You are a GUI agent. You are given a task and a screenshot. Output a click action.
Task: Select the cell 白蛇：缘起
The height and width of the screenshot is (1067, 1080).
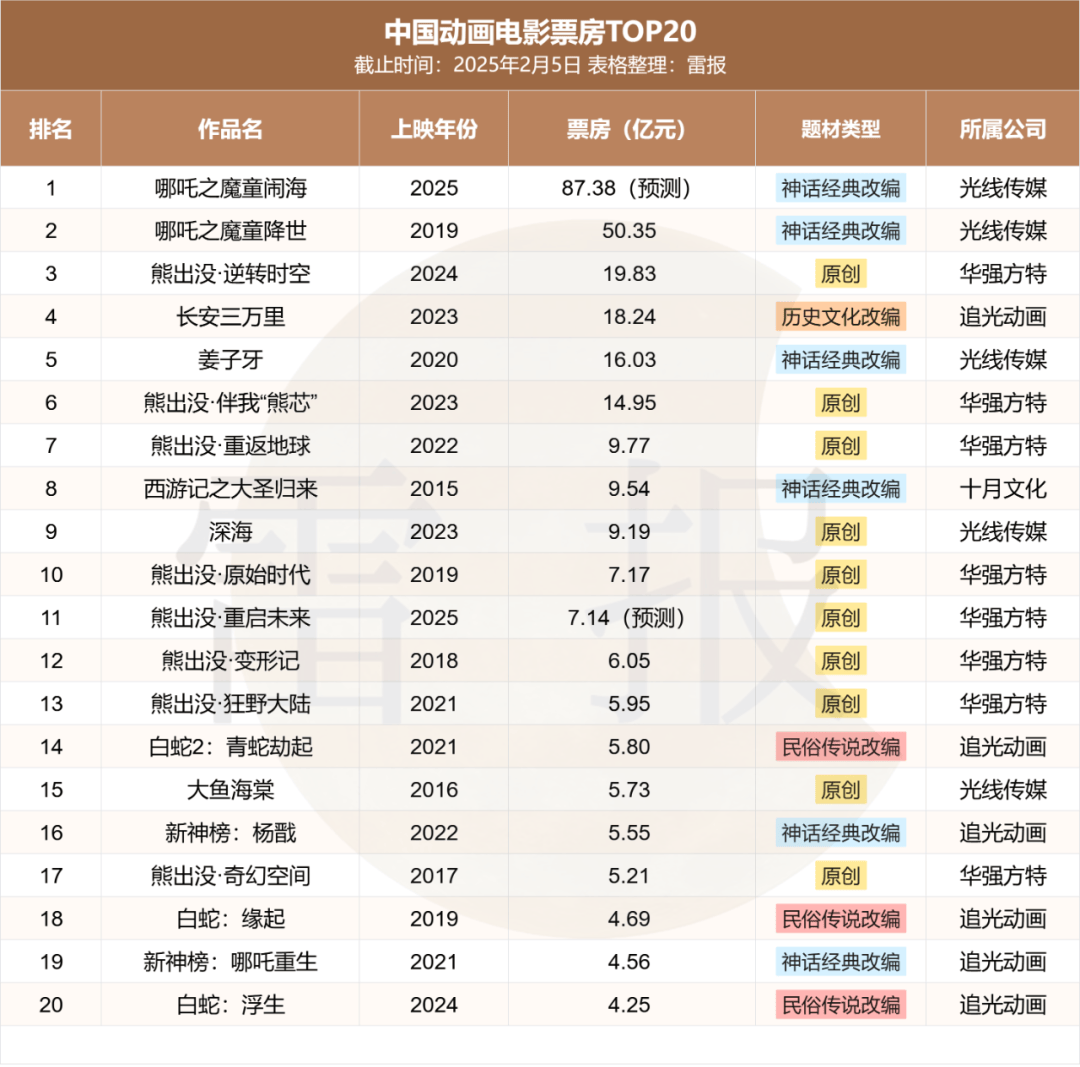230,919
